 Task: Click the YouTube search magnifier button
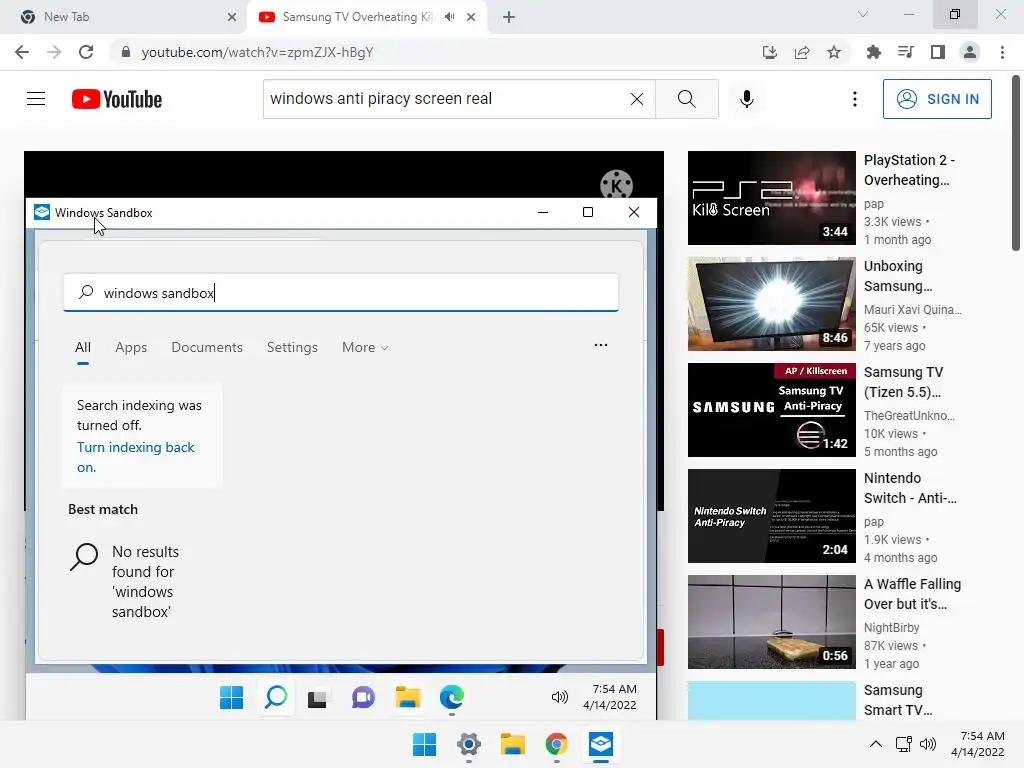(x=686, y=99)
